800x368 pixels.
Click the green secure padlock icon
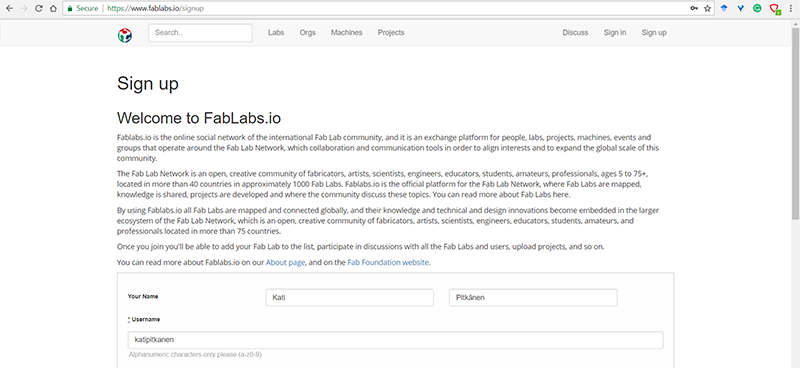coord(70,8)
